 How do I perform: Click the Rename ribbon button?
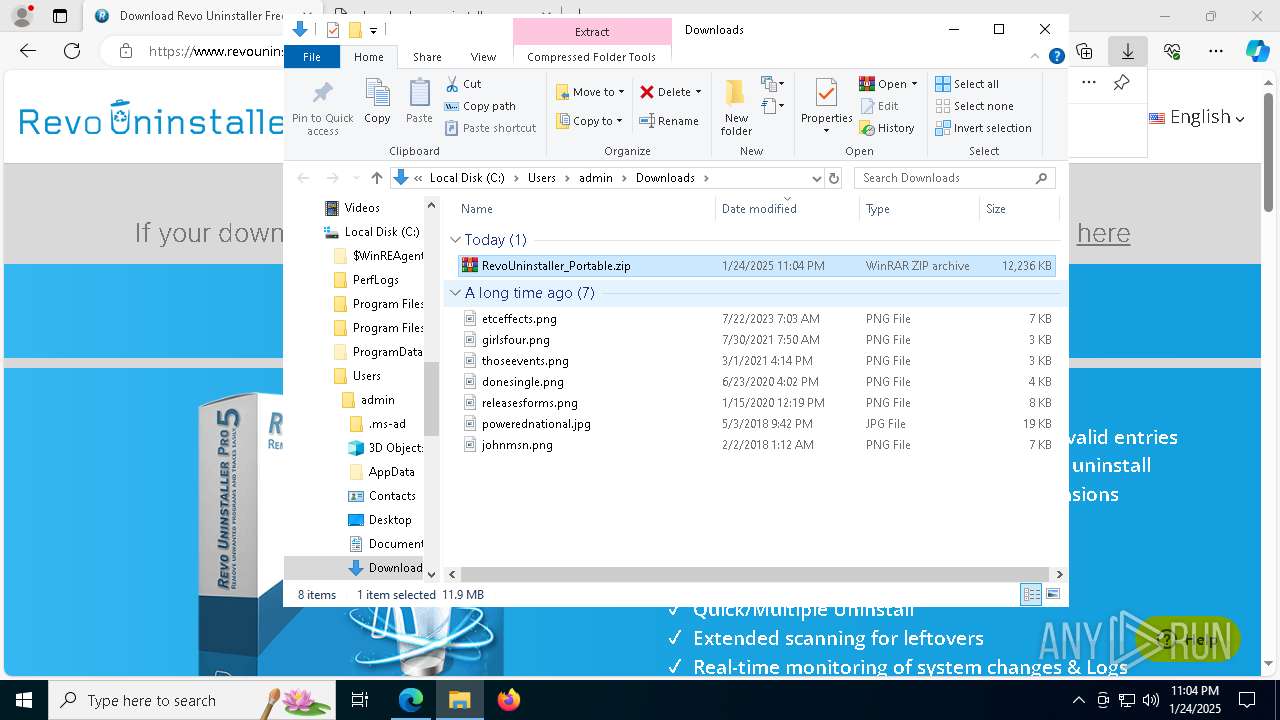[669, 121]
